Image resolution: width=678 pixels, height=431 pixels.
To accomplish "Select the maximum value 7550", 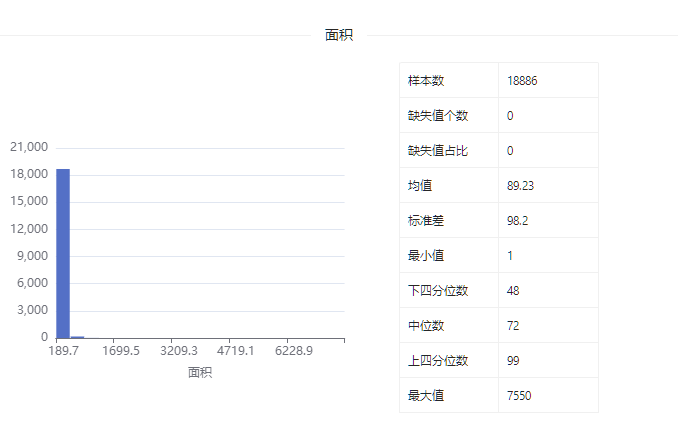I will [519, 396].
